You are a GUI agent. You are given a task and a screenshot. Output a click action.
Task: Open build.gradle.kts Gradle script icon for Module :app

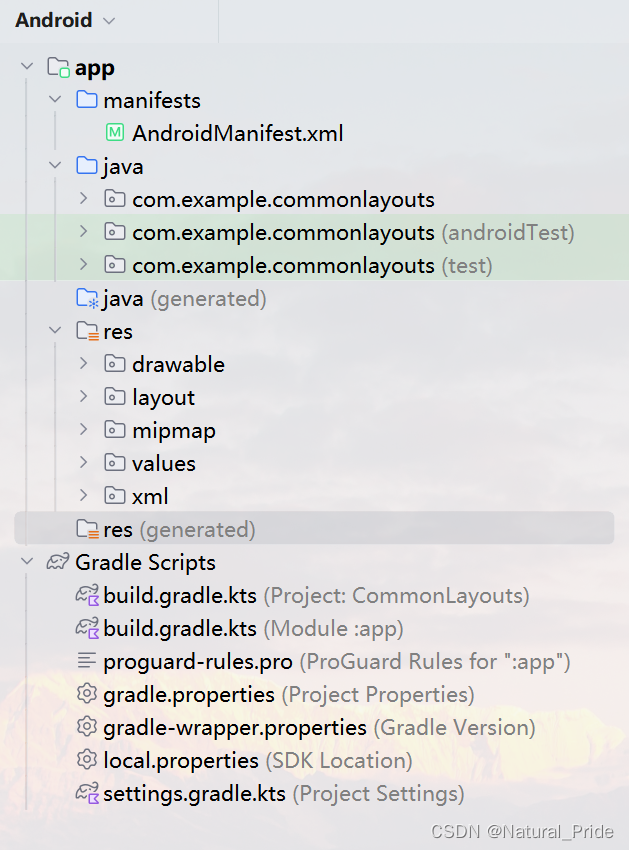tap(89, 628)
